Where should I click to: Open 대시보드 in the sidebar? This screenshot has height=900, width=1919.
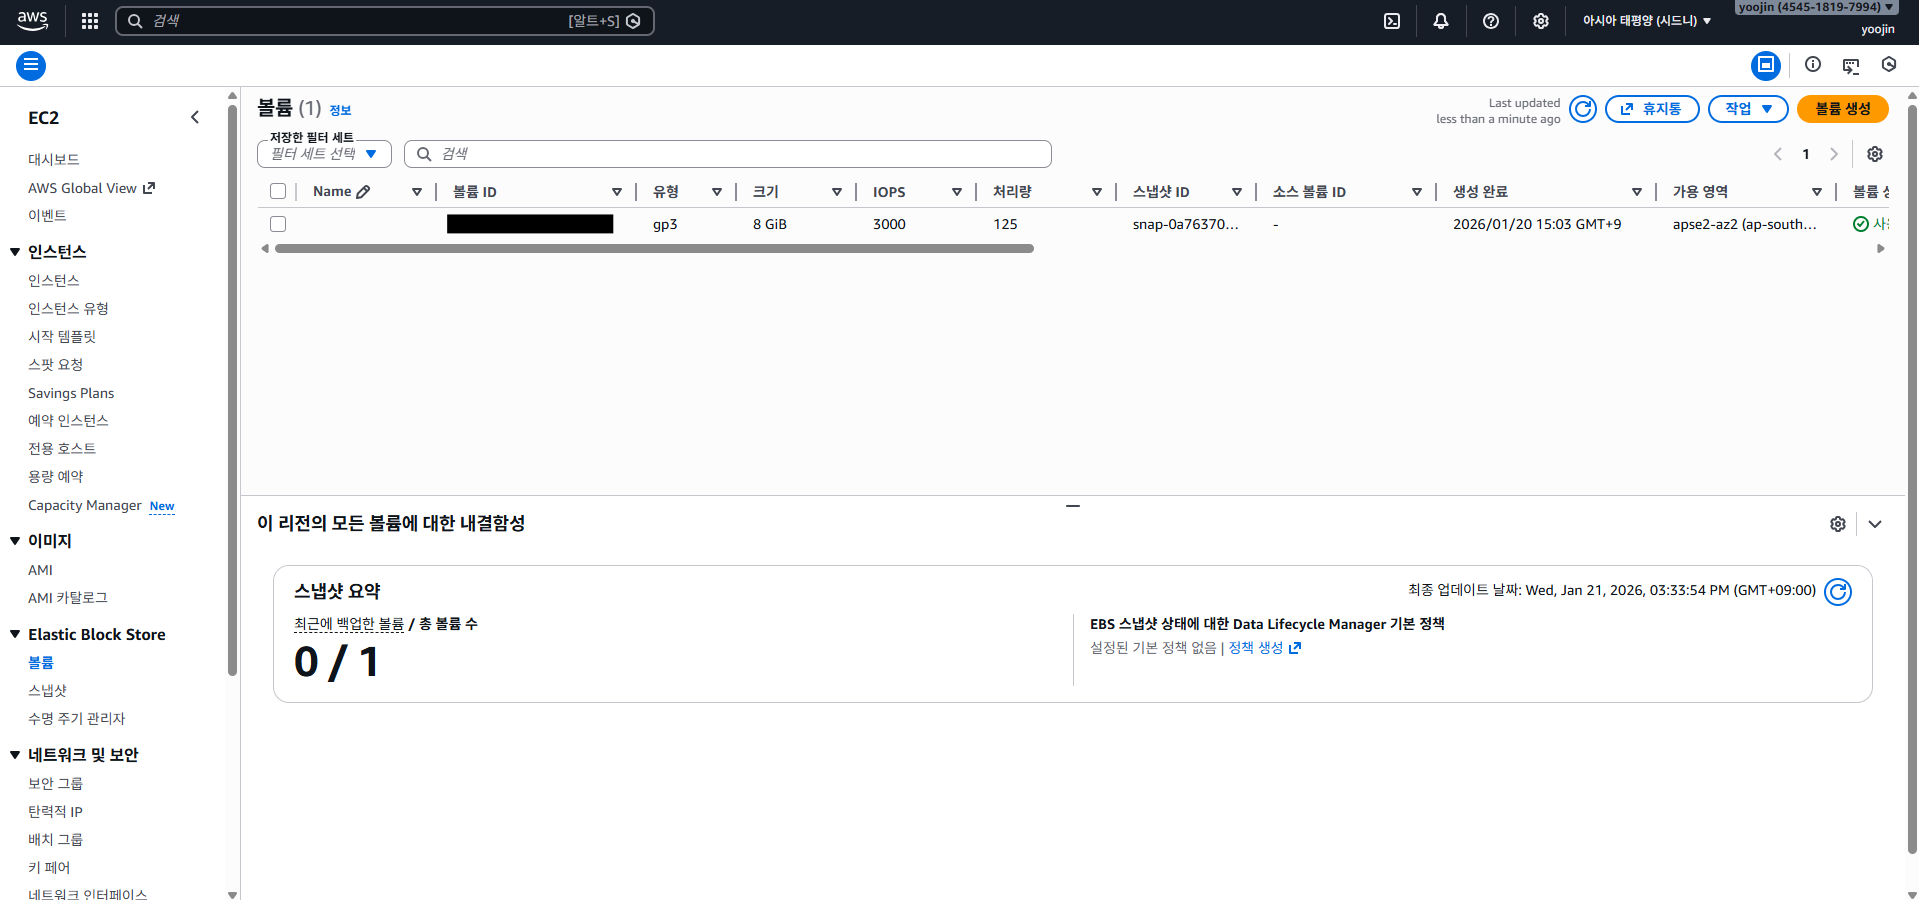point(54,159)
